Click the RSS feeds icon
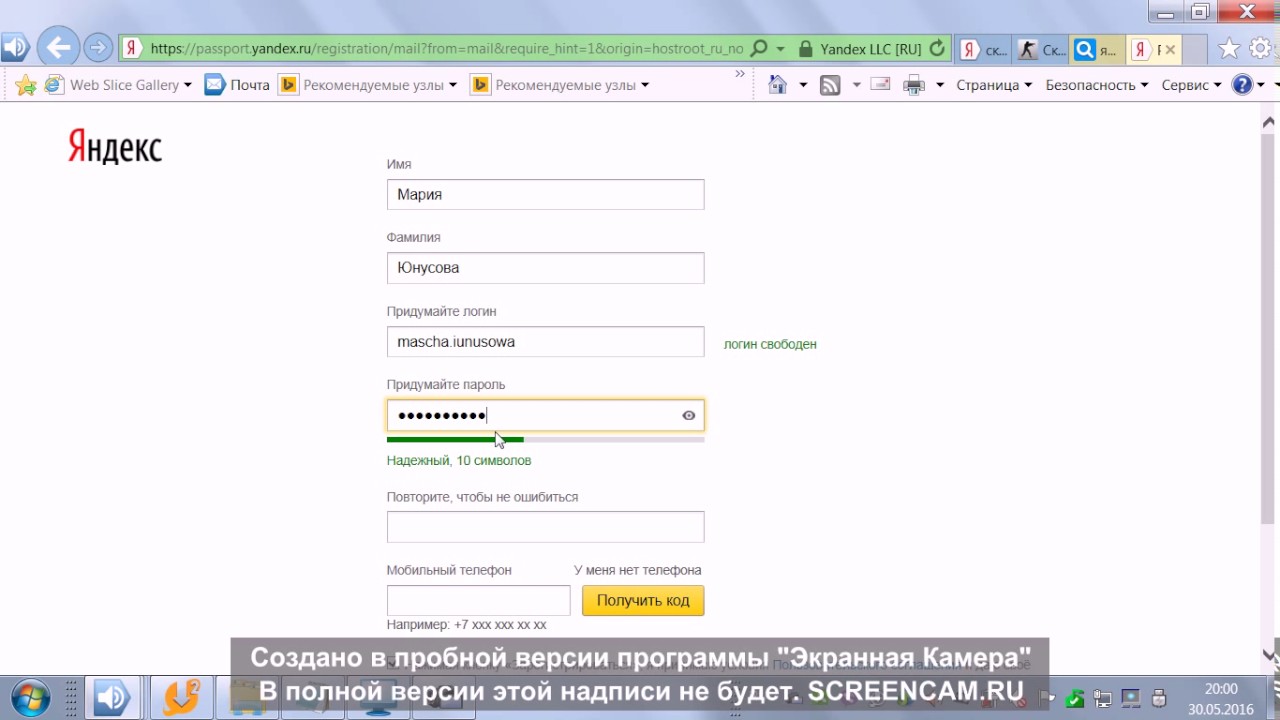 (x=830, y=85)
